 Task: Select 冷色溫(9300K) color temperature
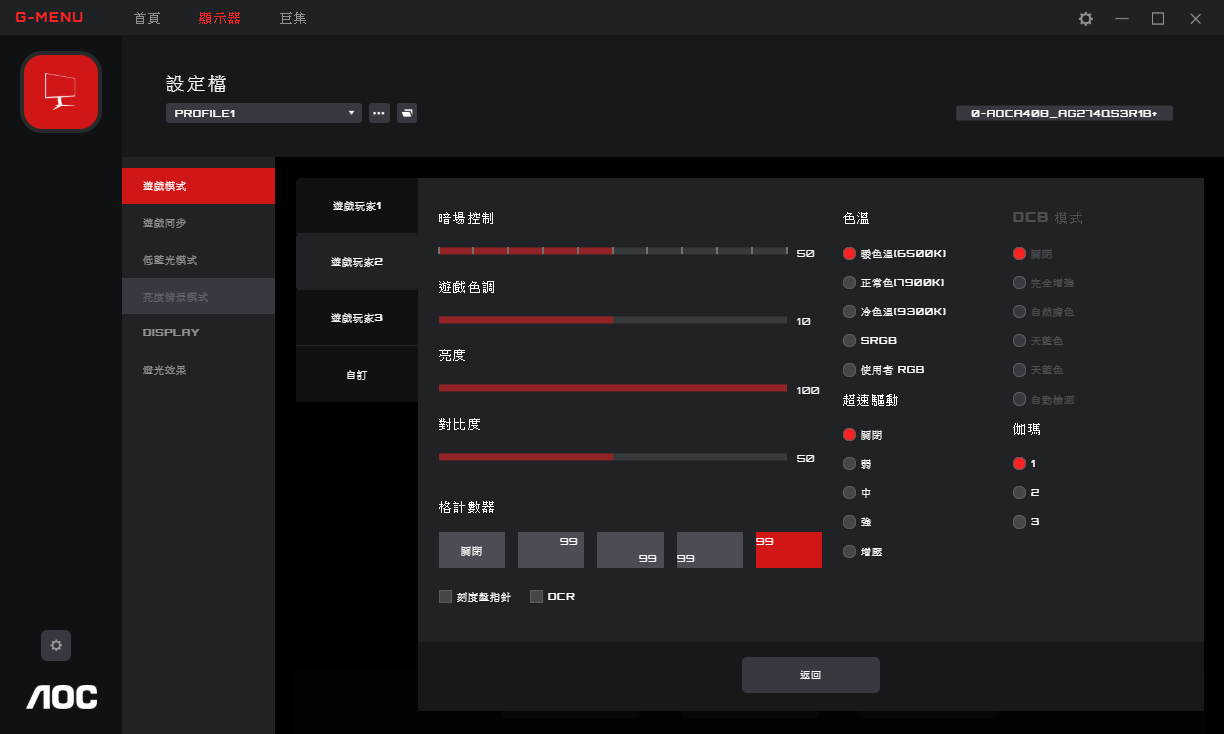[850, 312]
